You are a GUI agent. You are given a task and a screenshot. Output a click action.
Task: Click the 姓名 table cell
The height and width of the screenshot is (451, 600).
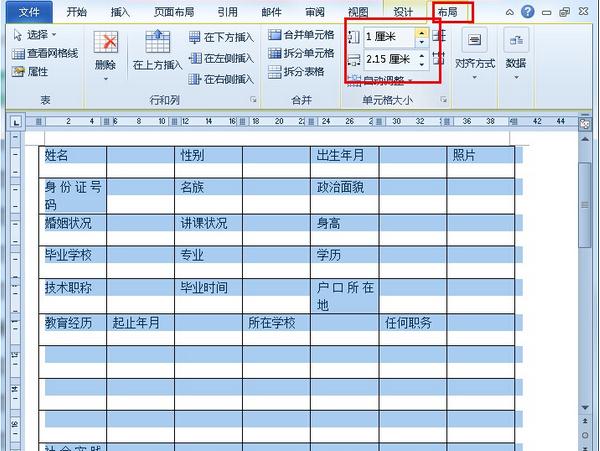point(73,162)
